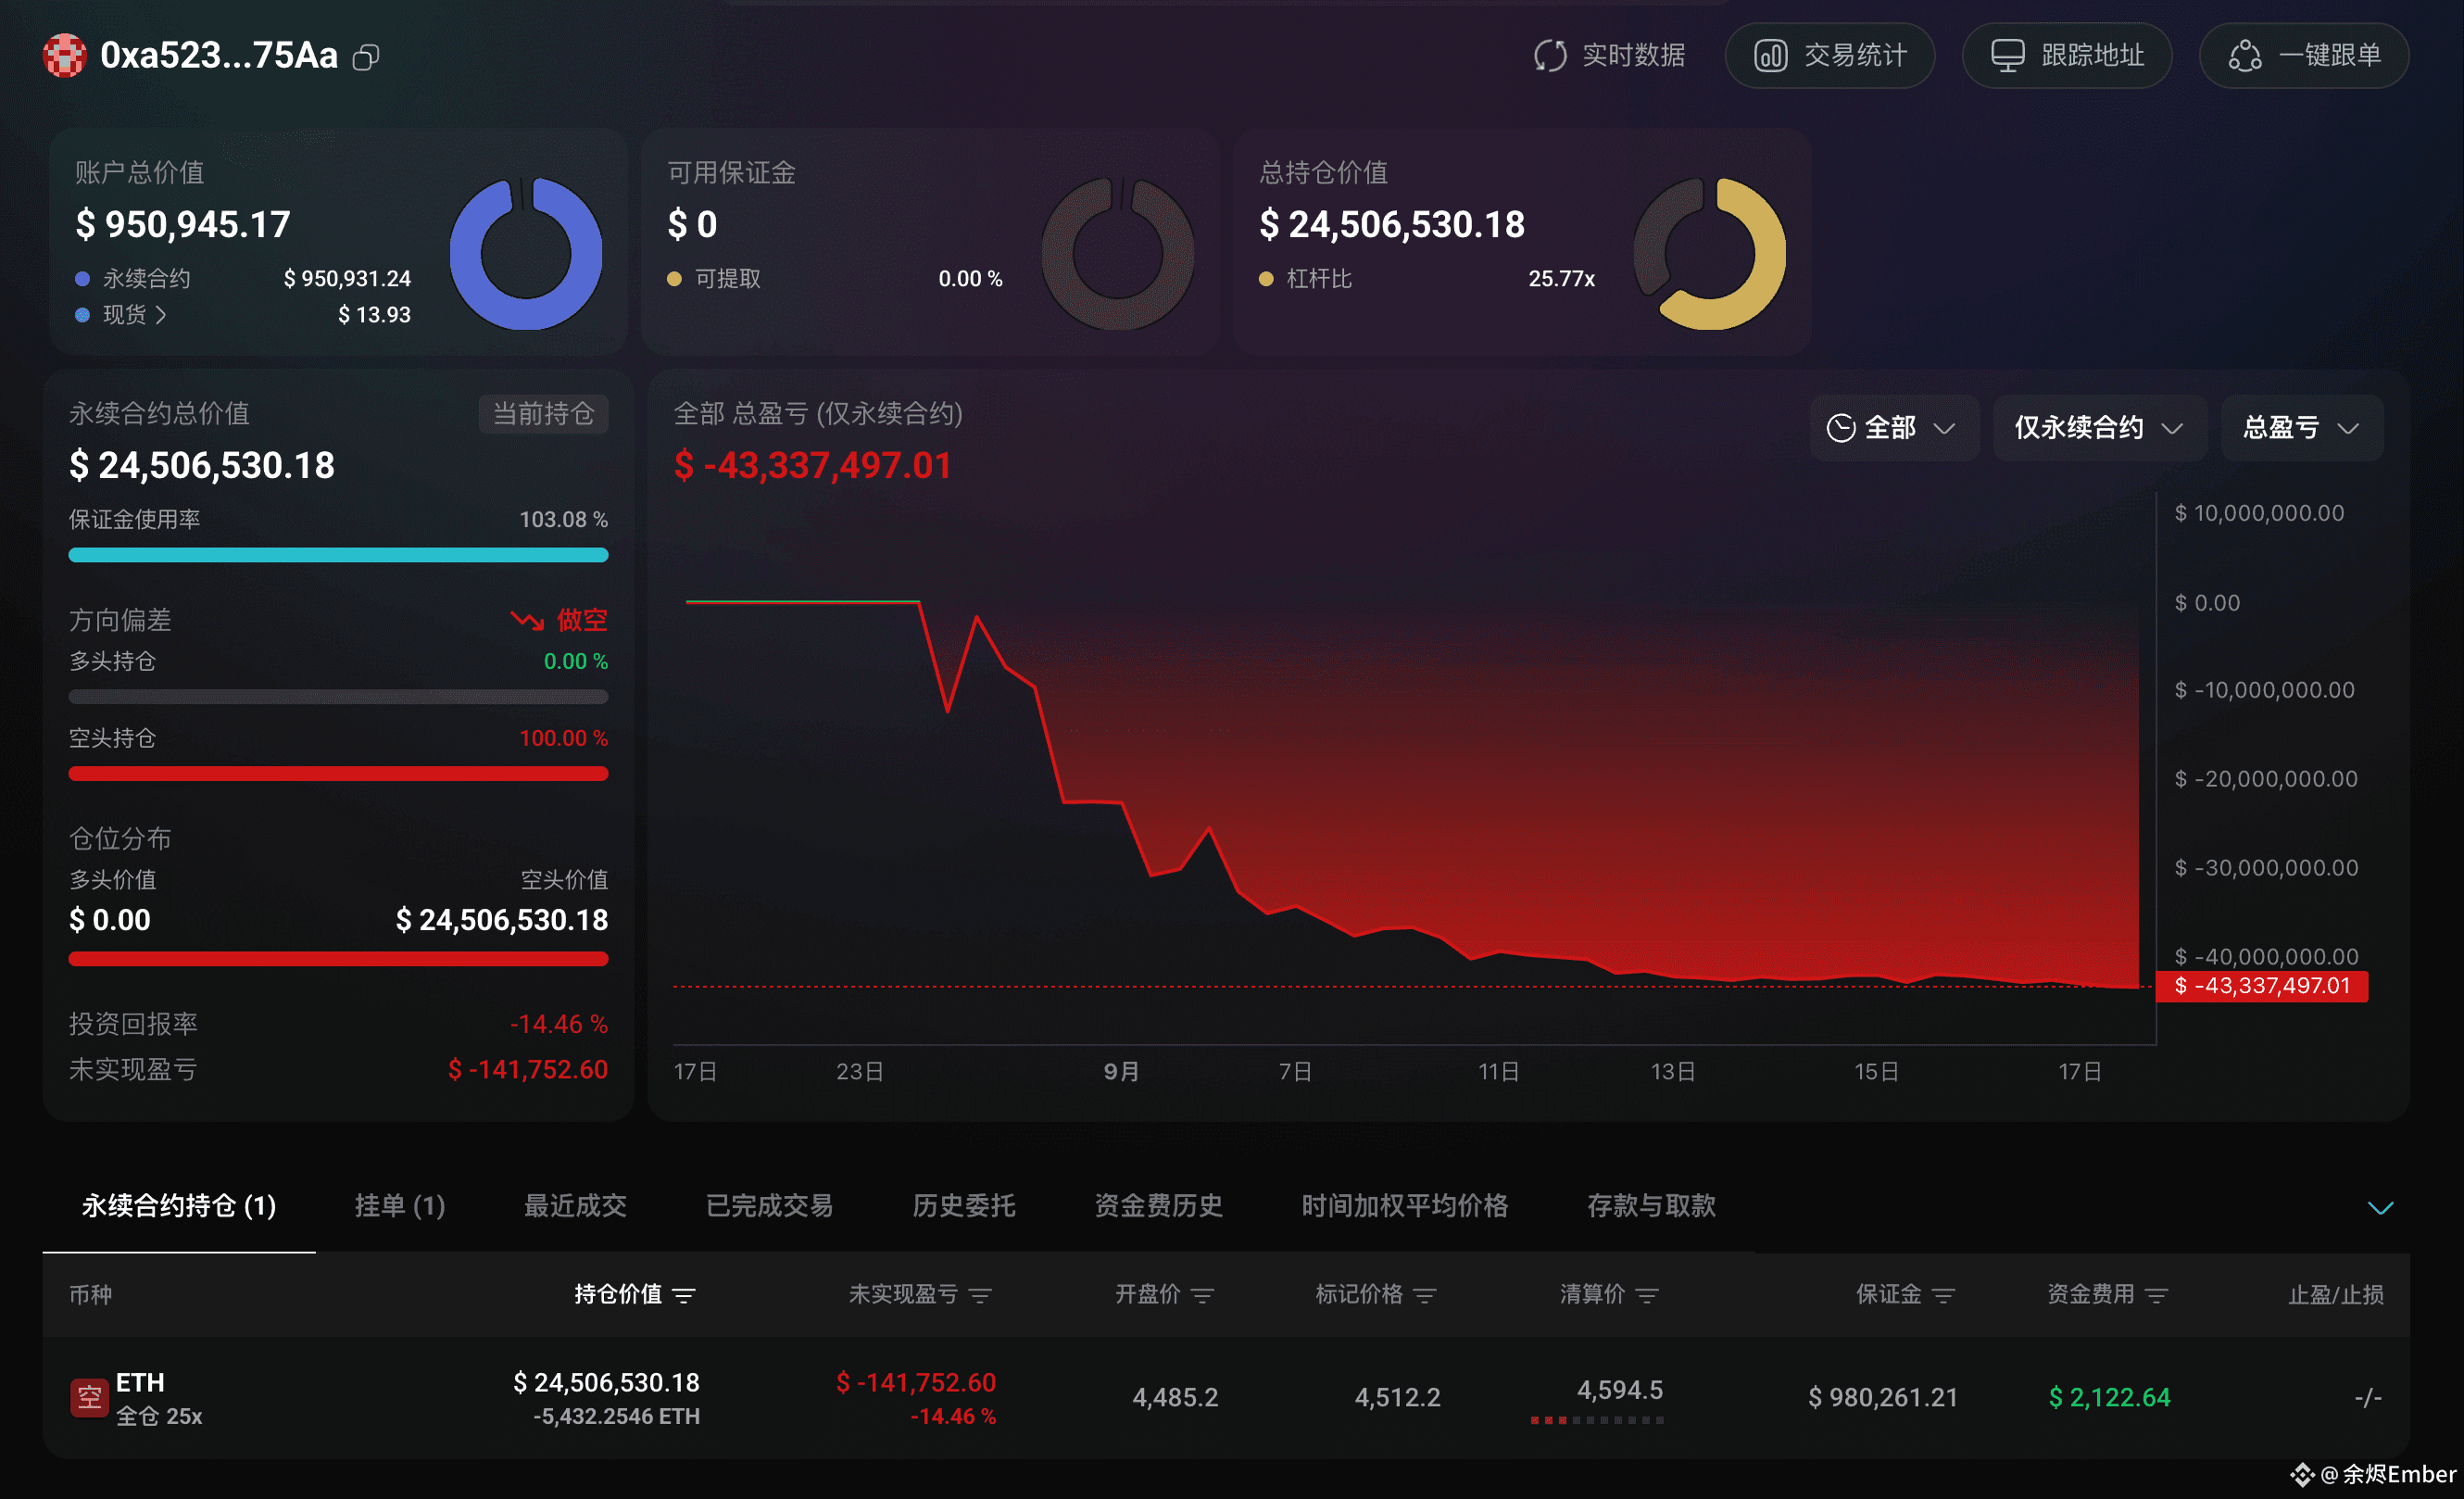The height and width of the screenshot is (1499, 2464).
Task: Click the 止盈/止损 value -/-
Action: tap(2367, 1397)
